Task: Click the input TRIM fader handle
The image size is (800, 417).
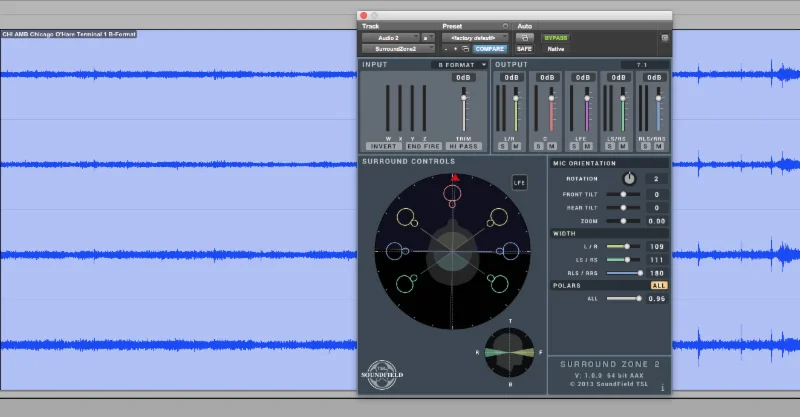Action: coord(464,97)
